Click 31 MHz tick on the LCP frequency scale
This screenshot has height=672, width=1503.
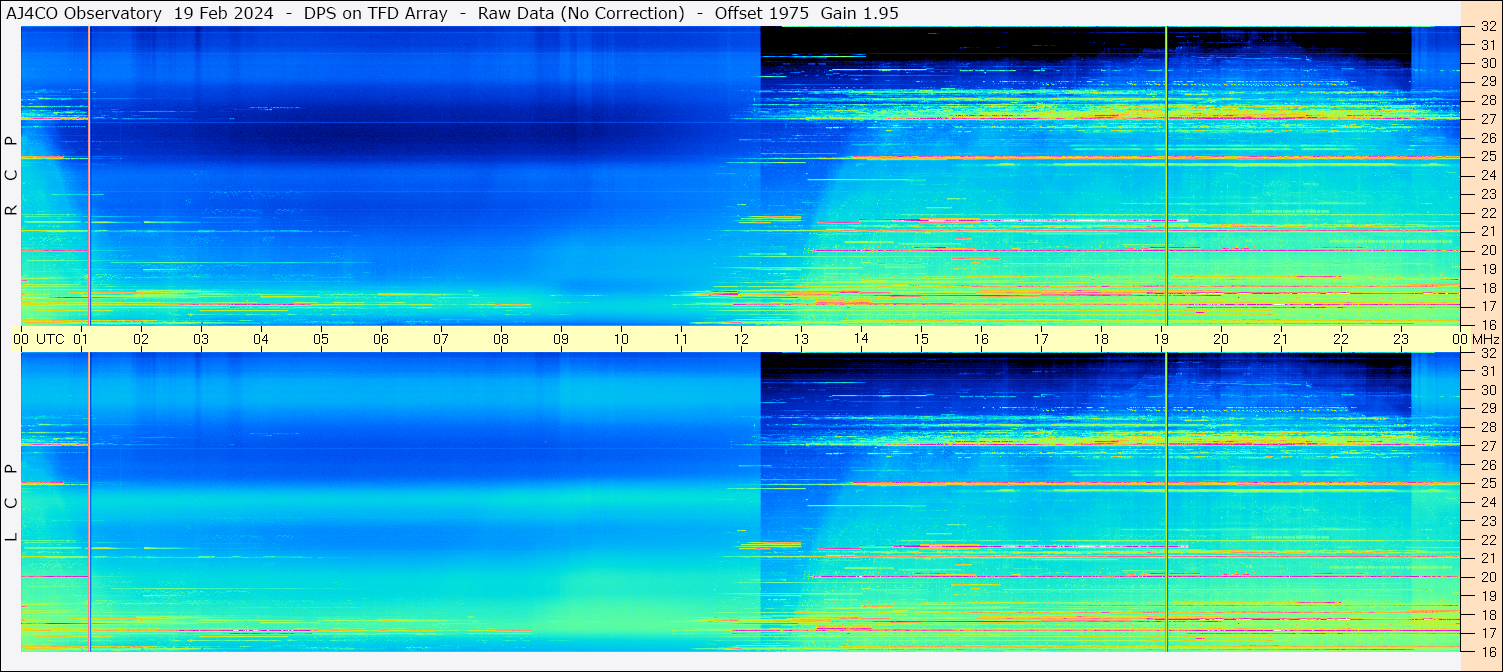coord(1487,371)
